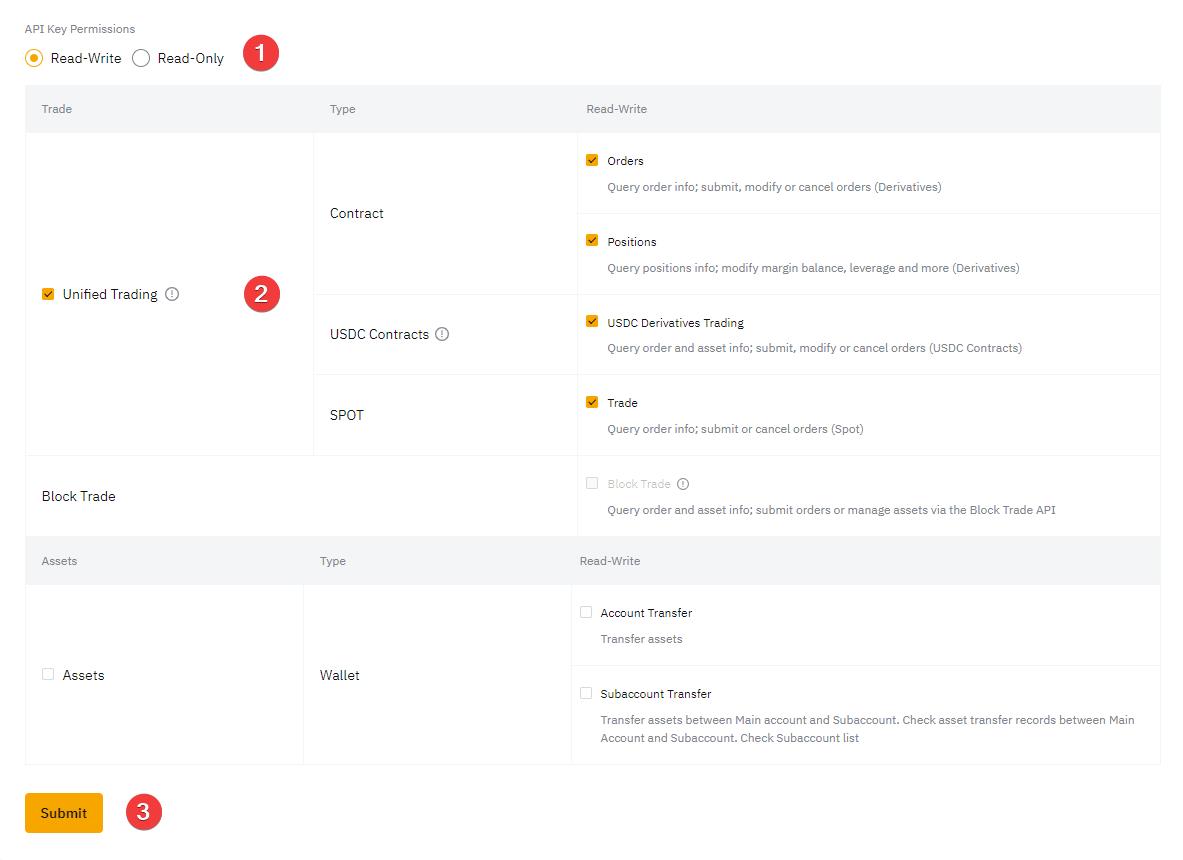Click the red step 1 badge

(x=261, y=54)
